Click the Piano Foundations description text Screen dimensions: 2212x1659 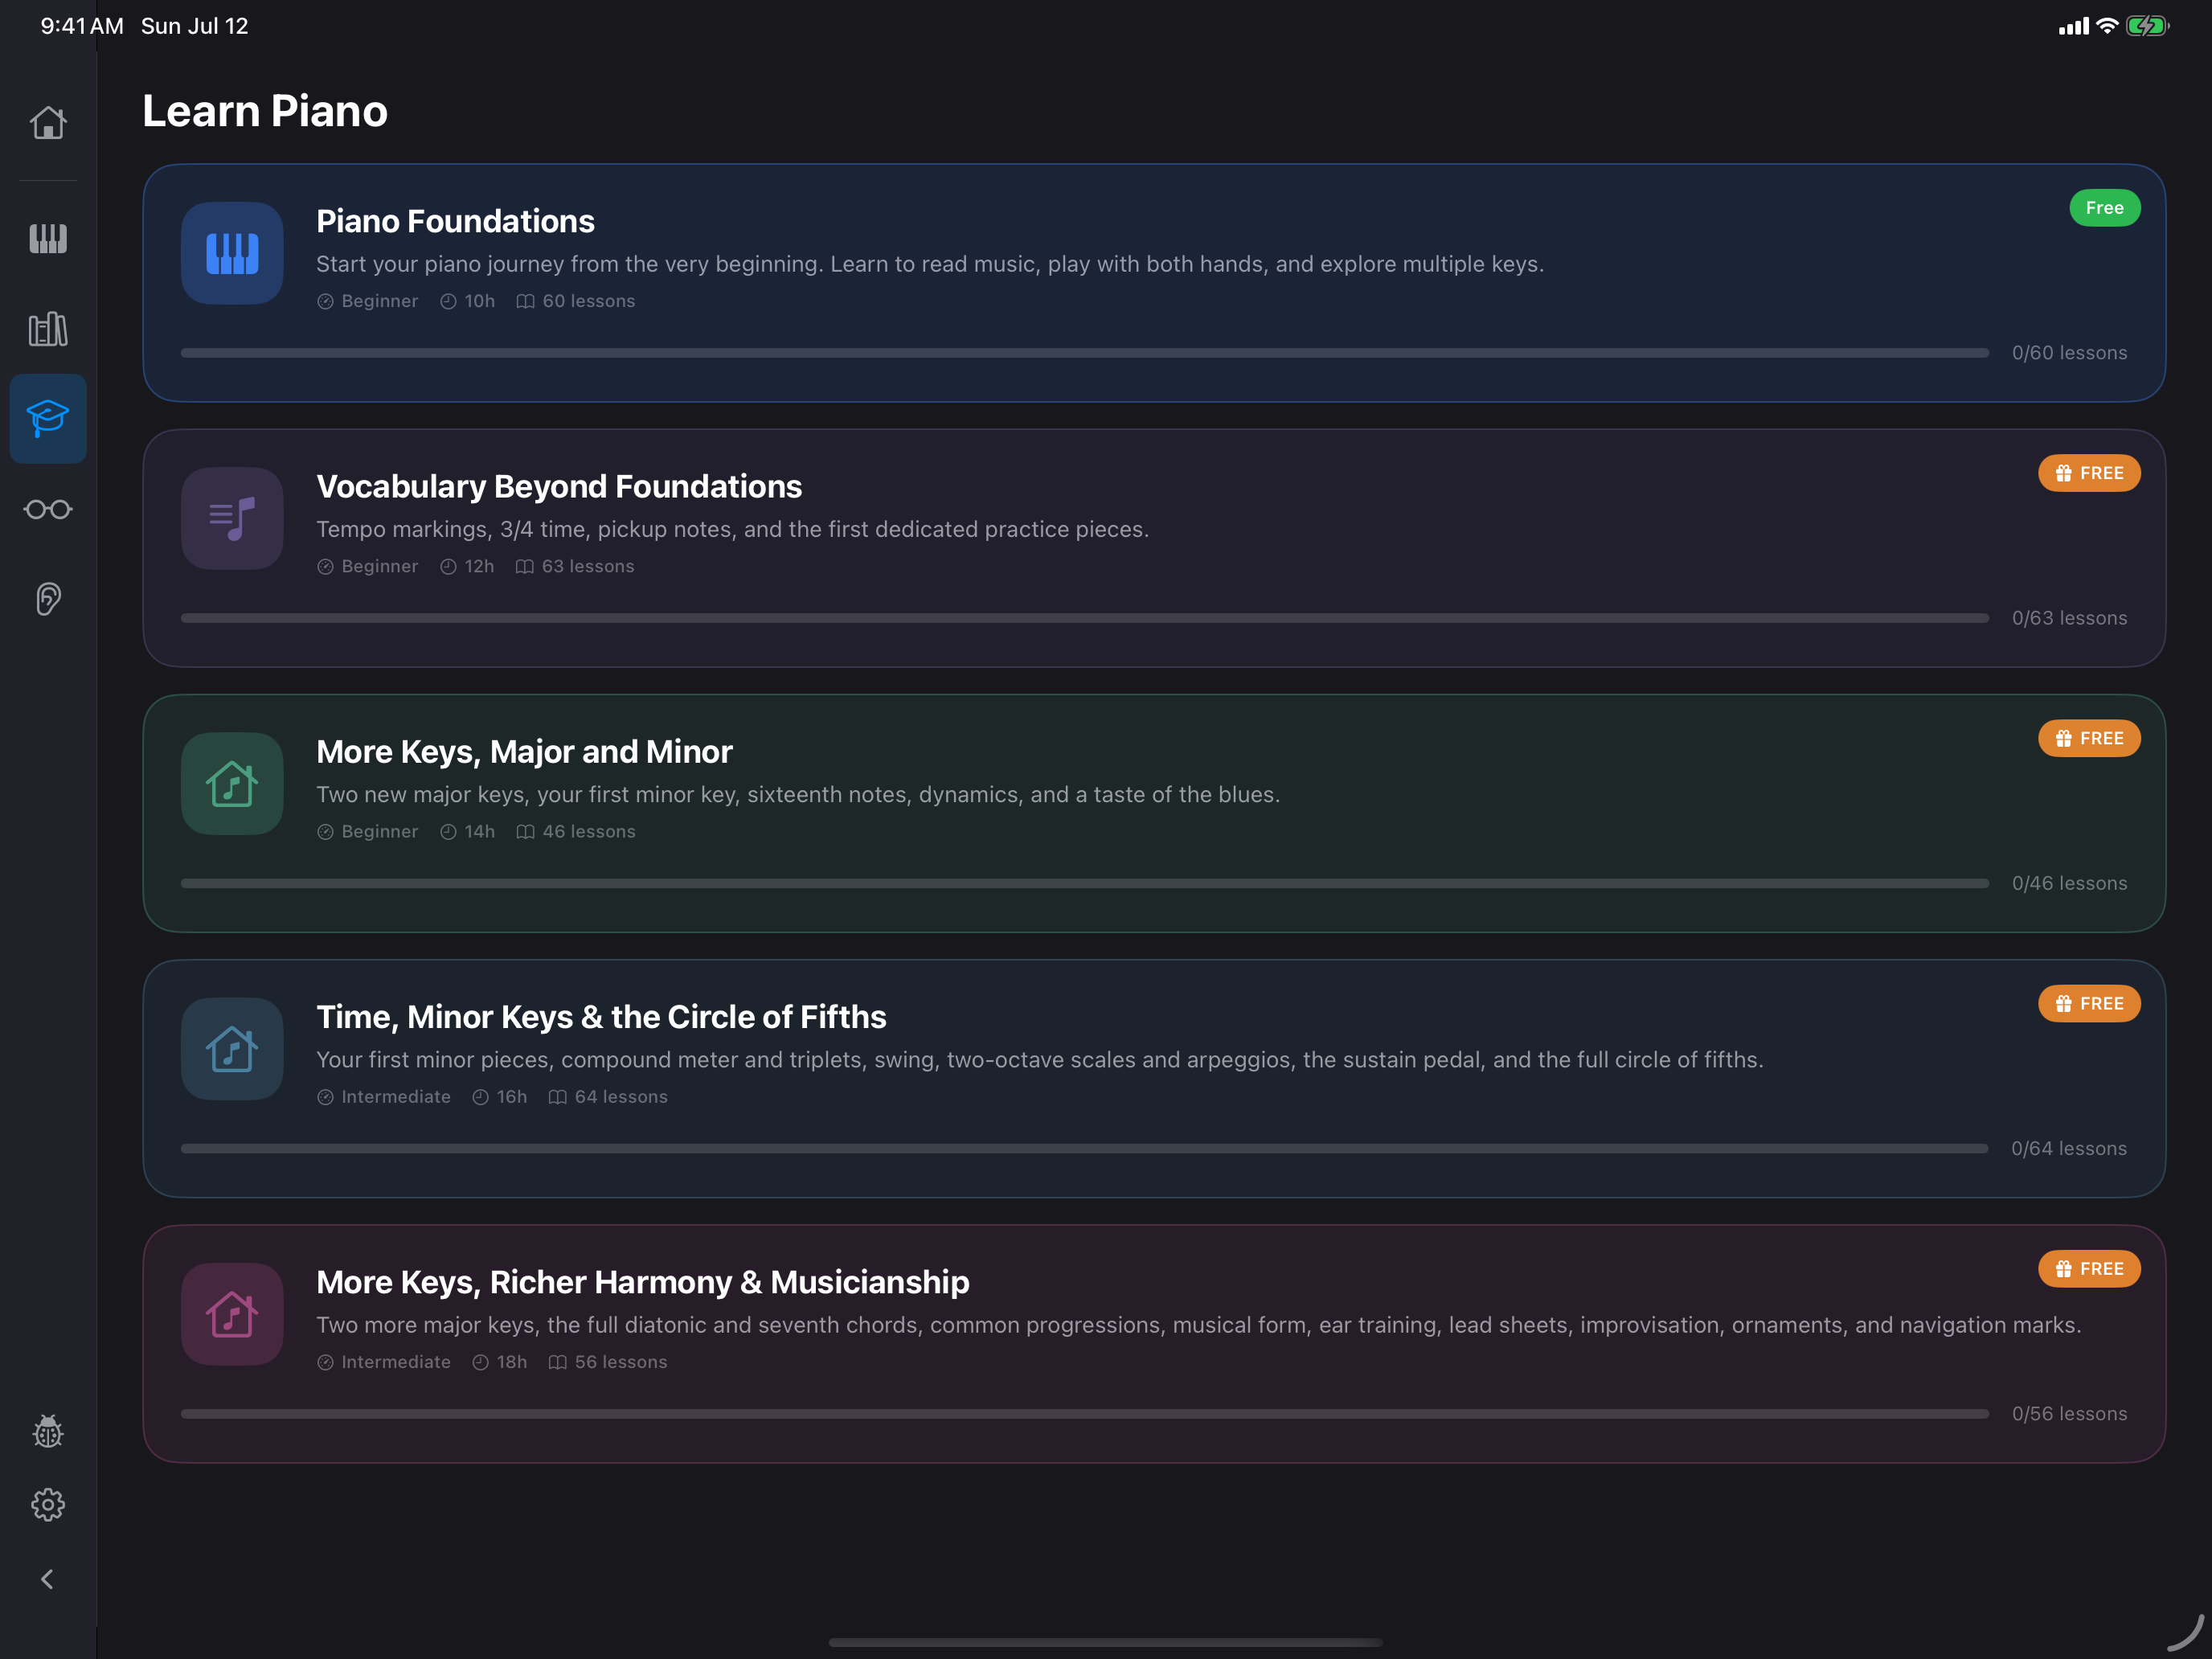[930, 264]
